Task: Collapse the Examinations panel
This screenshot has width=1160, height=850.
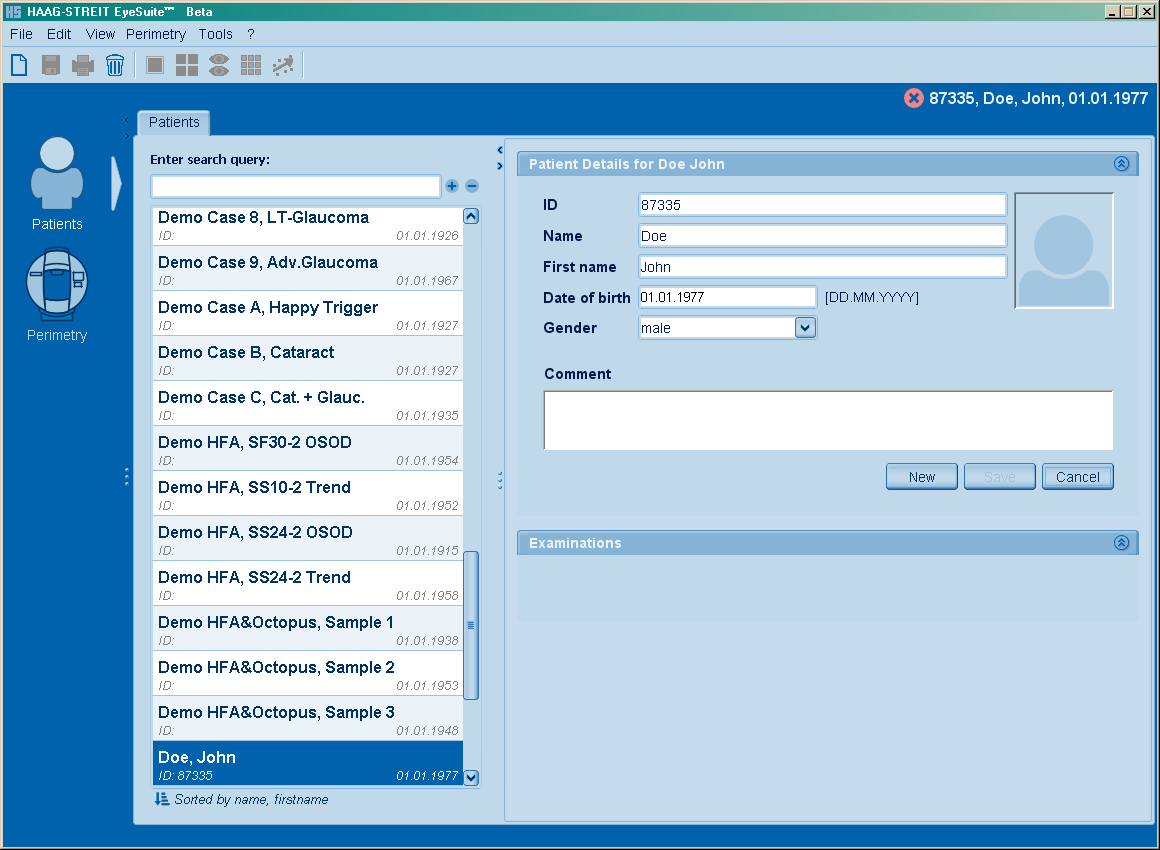Action: tap(1121, 543)
